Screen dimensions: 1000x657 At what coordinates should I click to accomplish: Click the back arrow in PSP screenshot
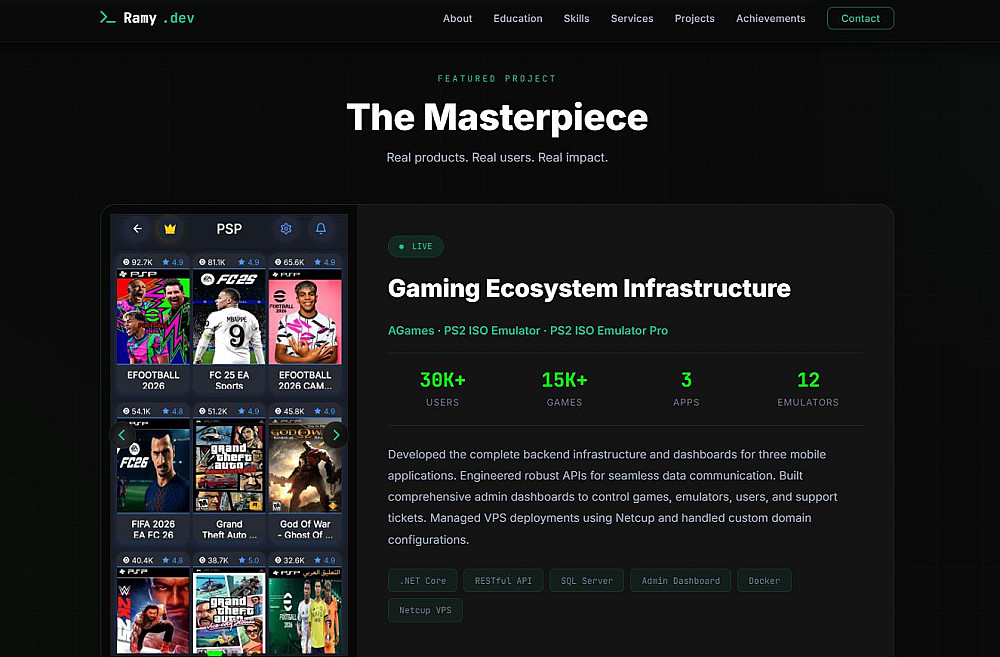[137, 228]
